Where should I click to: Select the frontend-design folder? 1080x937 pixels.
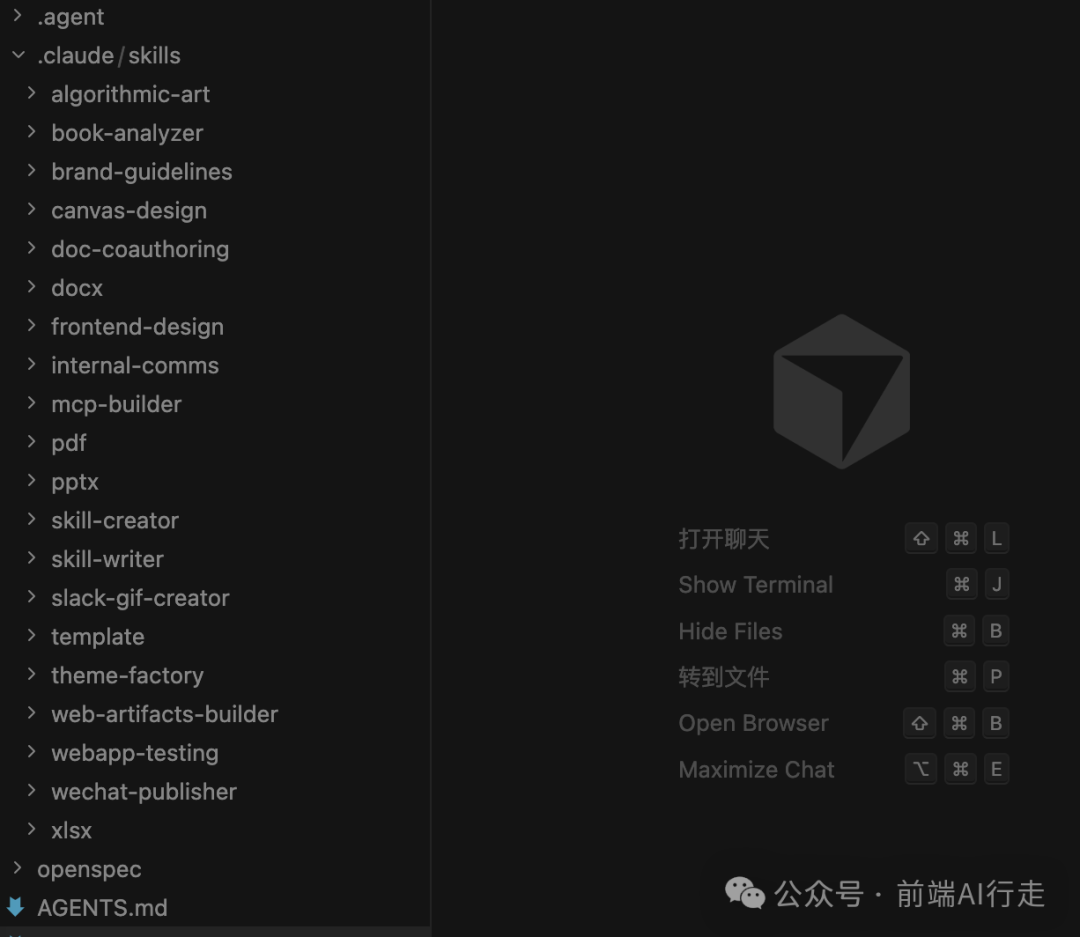pos(136,326)
